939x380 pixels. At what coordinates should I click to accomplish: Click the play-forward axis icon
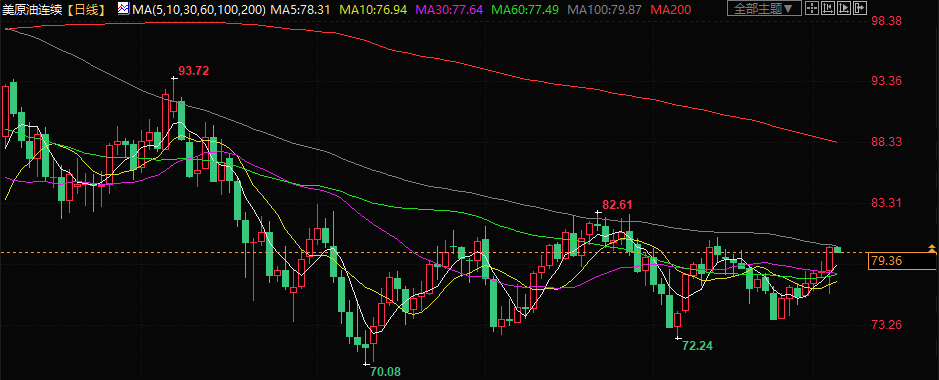pyautogui.click(x=844, y=8)
